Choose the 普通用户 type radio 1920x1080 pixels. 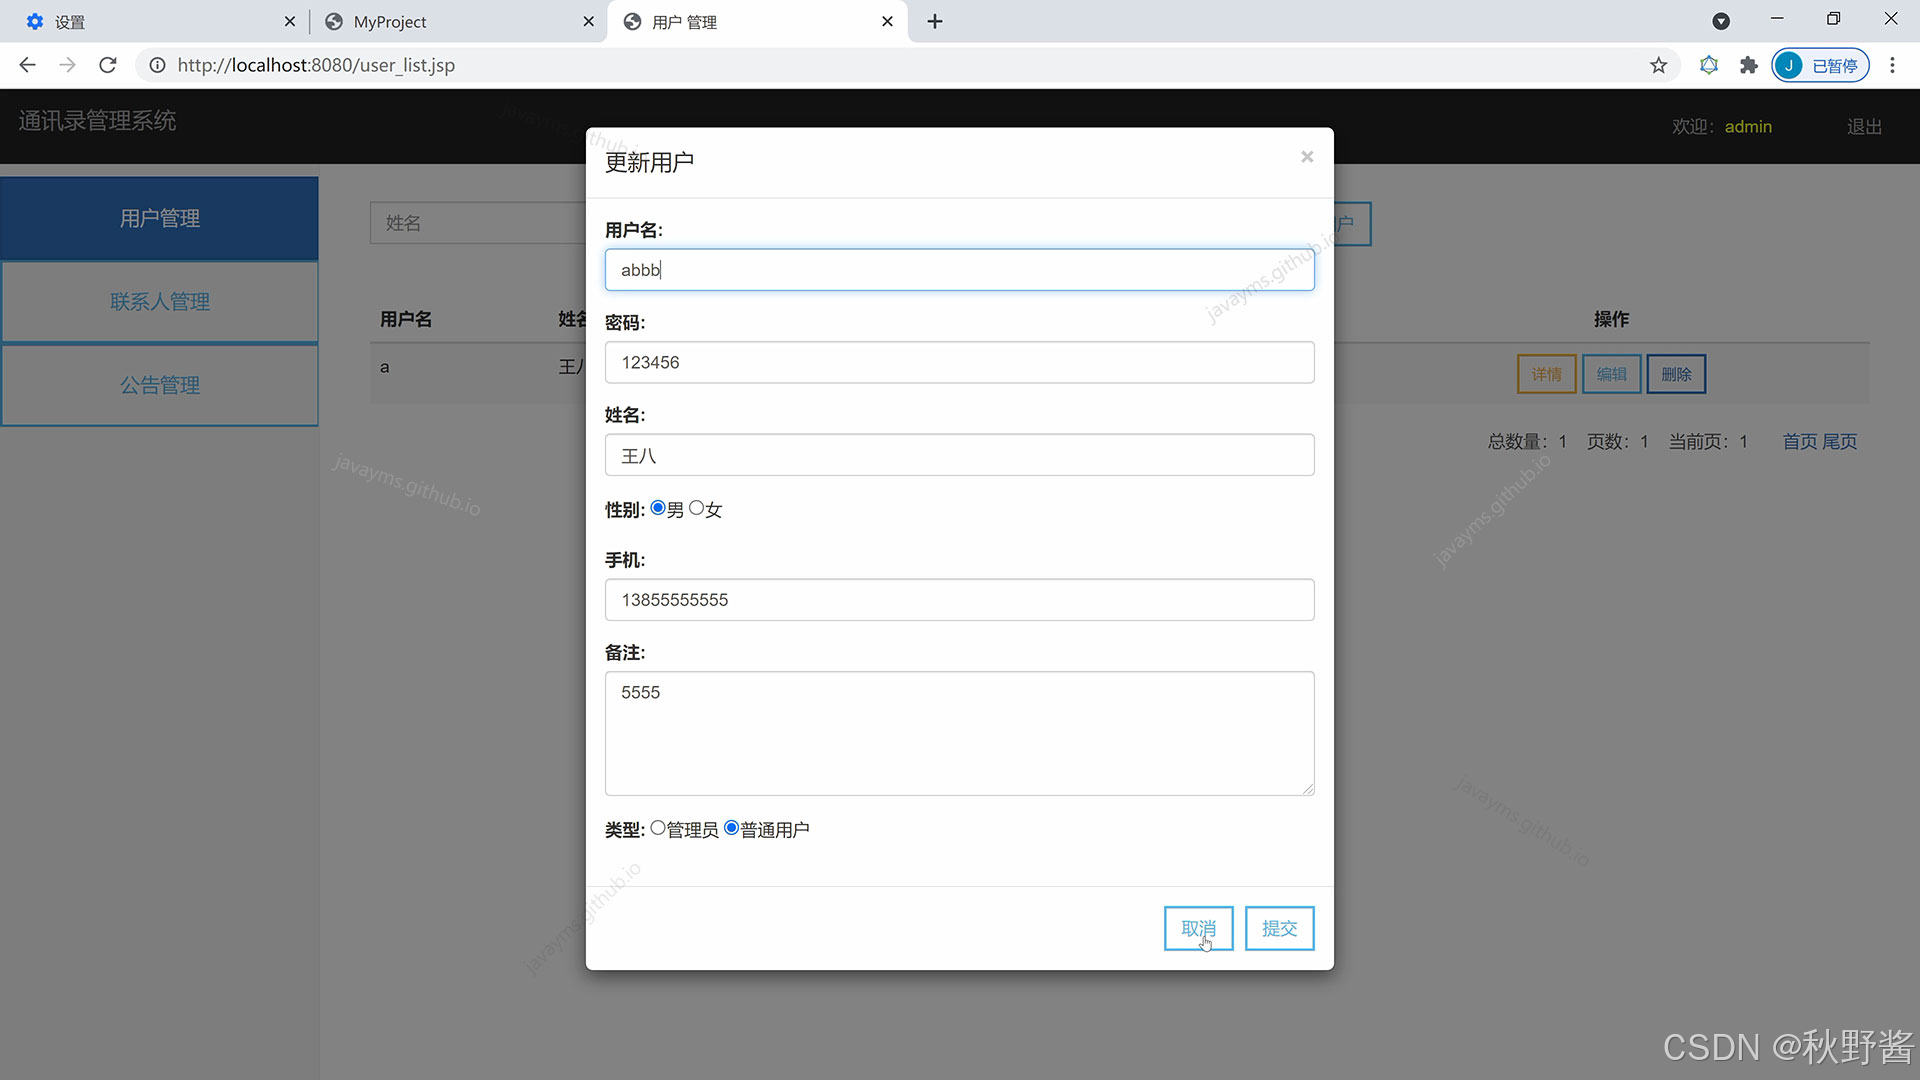pyautogui.click(x=731, y=828)
